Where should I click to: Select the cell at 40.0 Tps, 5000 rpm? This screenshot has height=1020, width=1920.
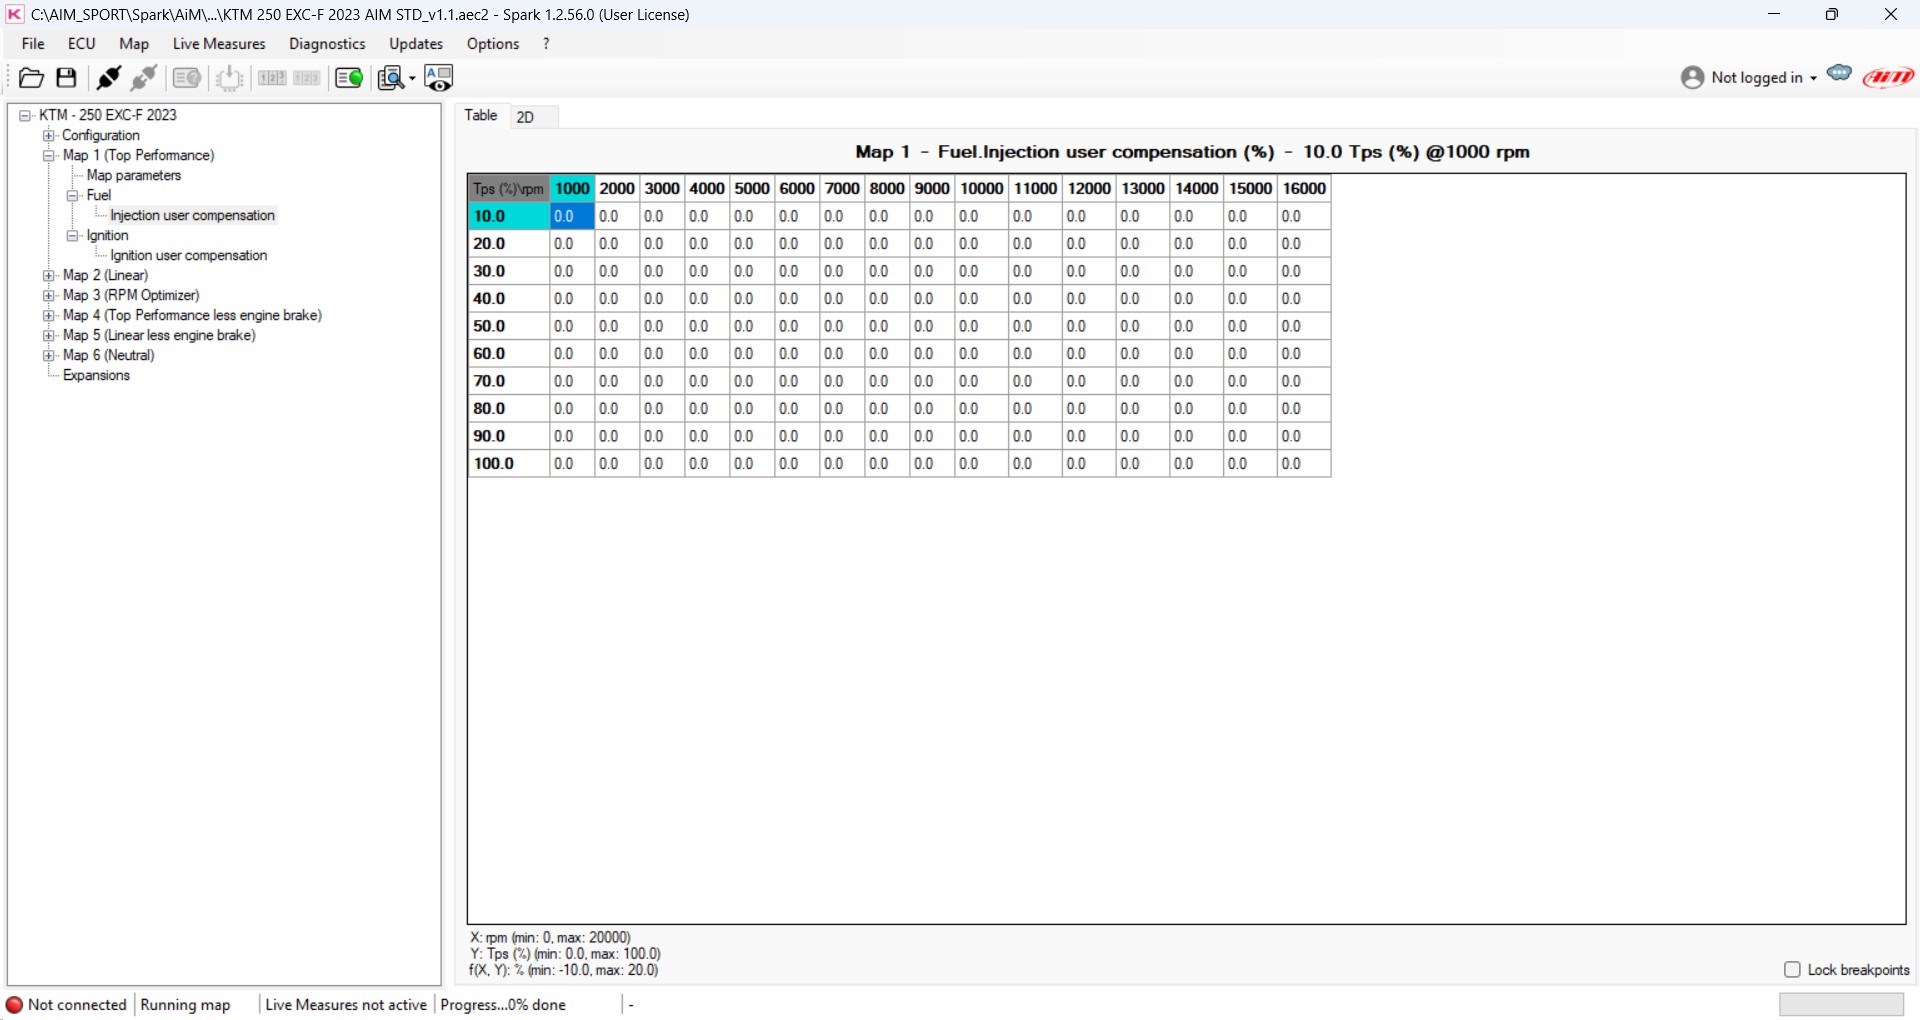tap(752, 299)
